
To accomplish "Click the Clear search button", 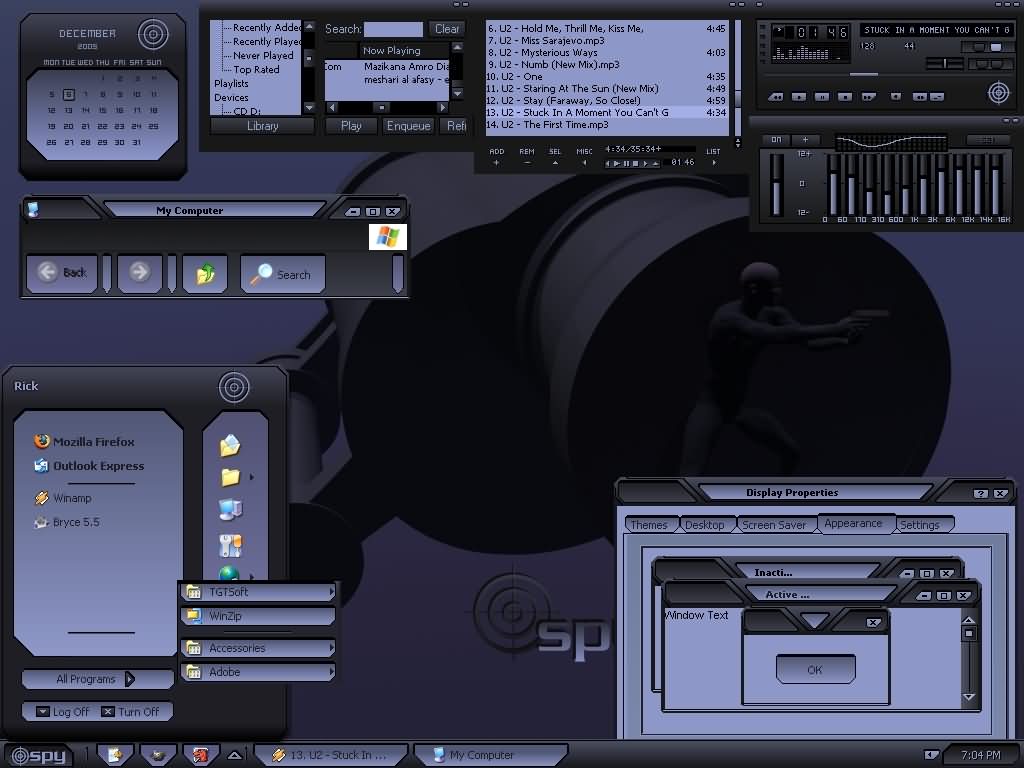I will [x=447, y=29].
